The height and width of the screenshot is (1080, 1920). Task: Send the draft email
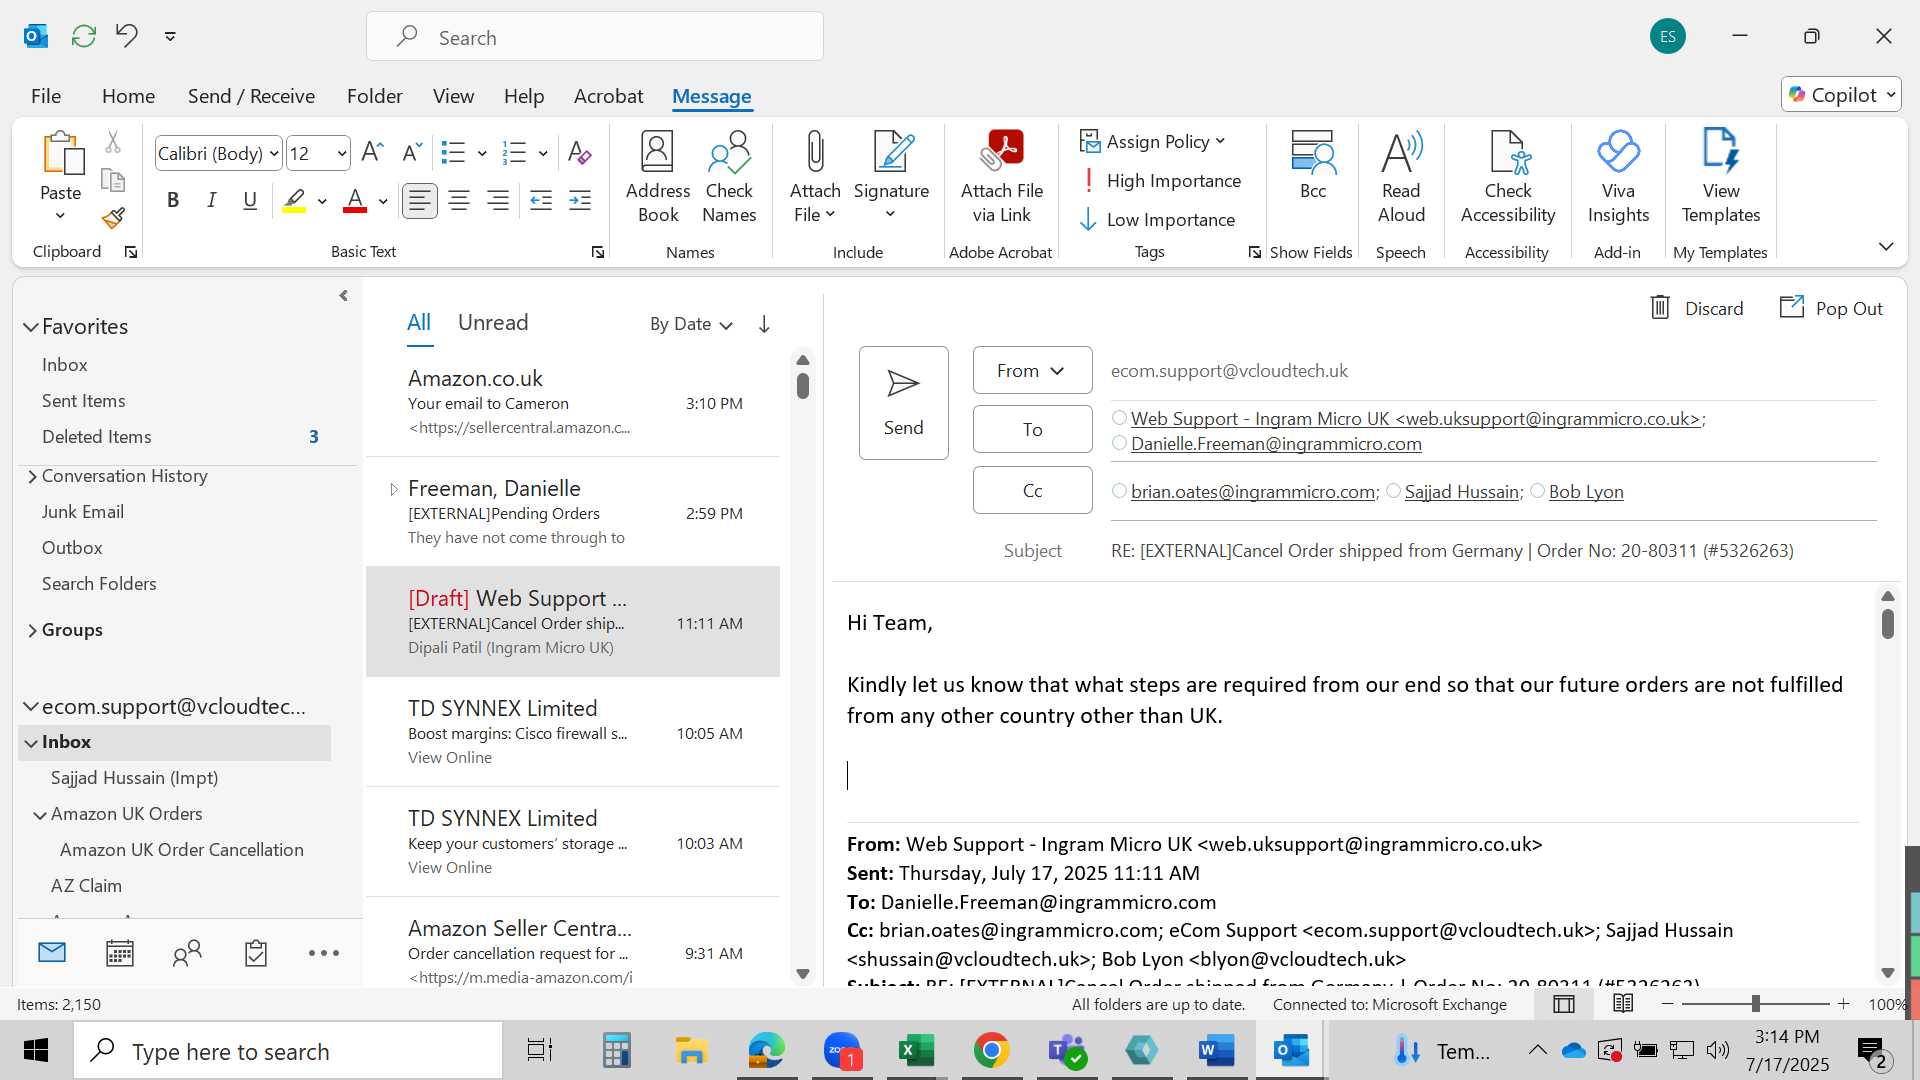point(903,403)
